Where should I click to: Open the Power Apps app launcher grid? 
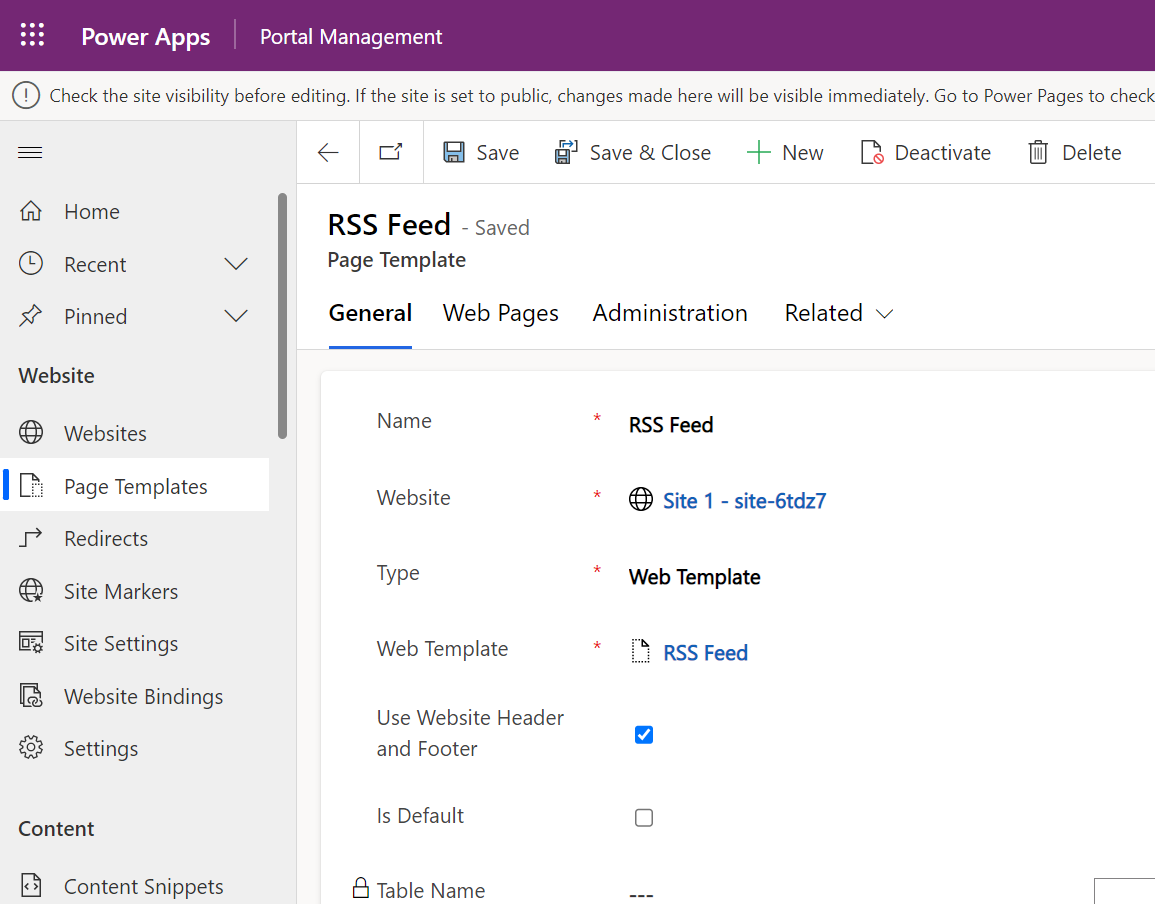click(x=32, y=34)
